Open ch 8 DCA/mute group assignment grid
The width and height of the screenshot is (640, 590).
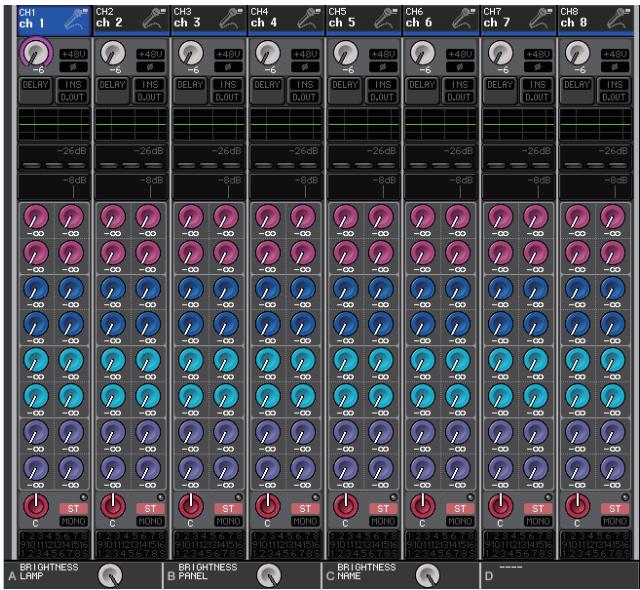(596, 544)
